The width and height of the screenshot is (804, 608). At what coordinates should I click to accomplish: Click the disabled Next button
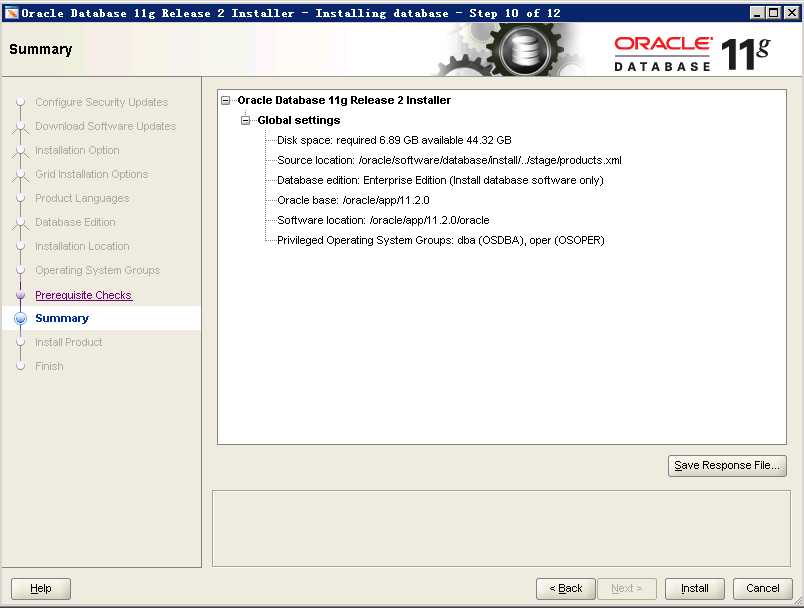coord(626,589)
